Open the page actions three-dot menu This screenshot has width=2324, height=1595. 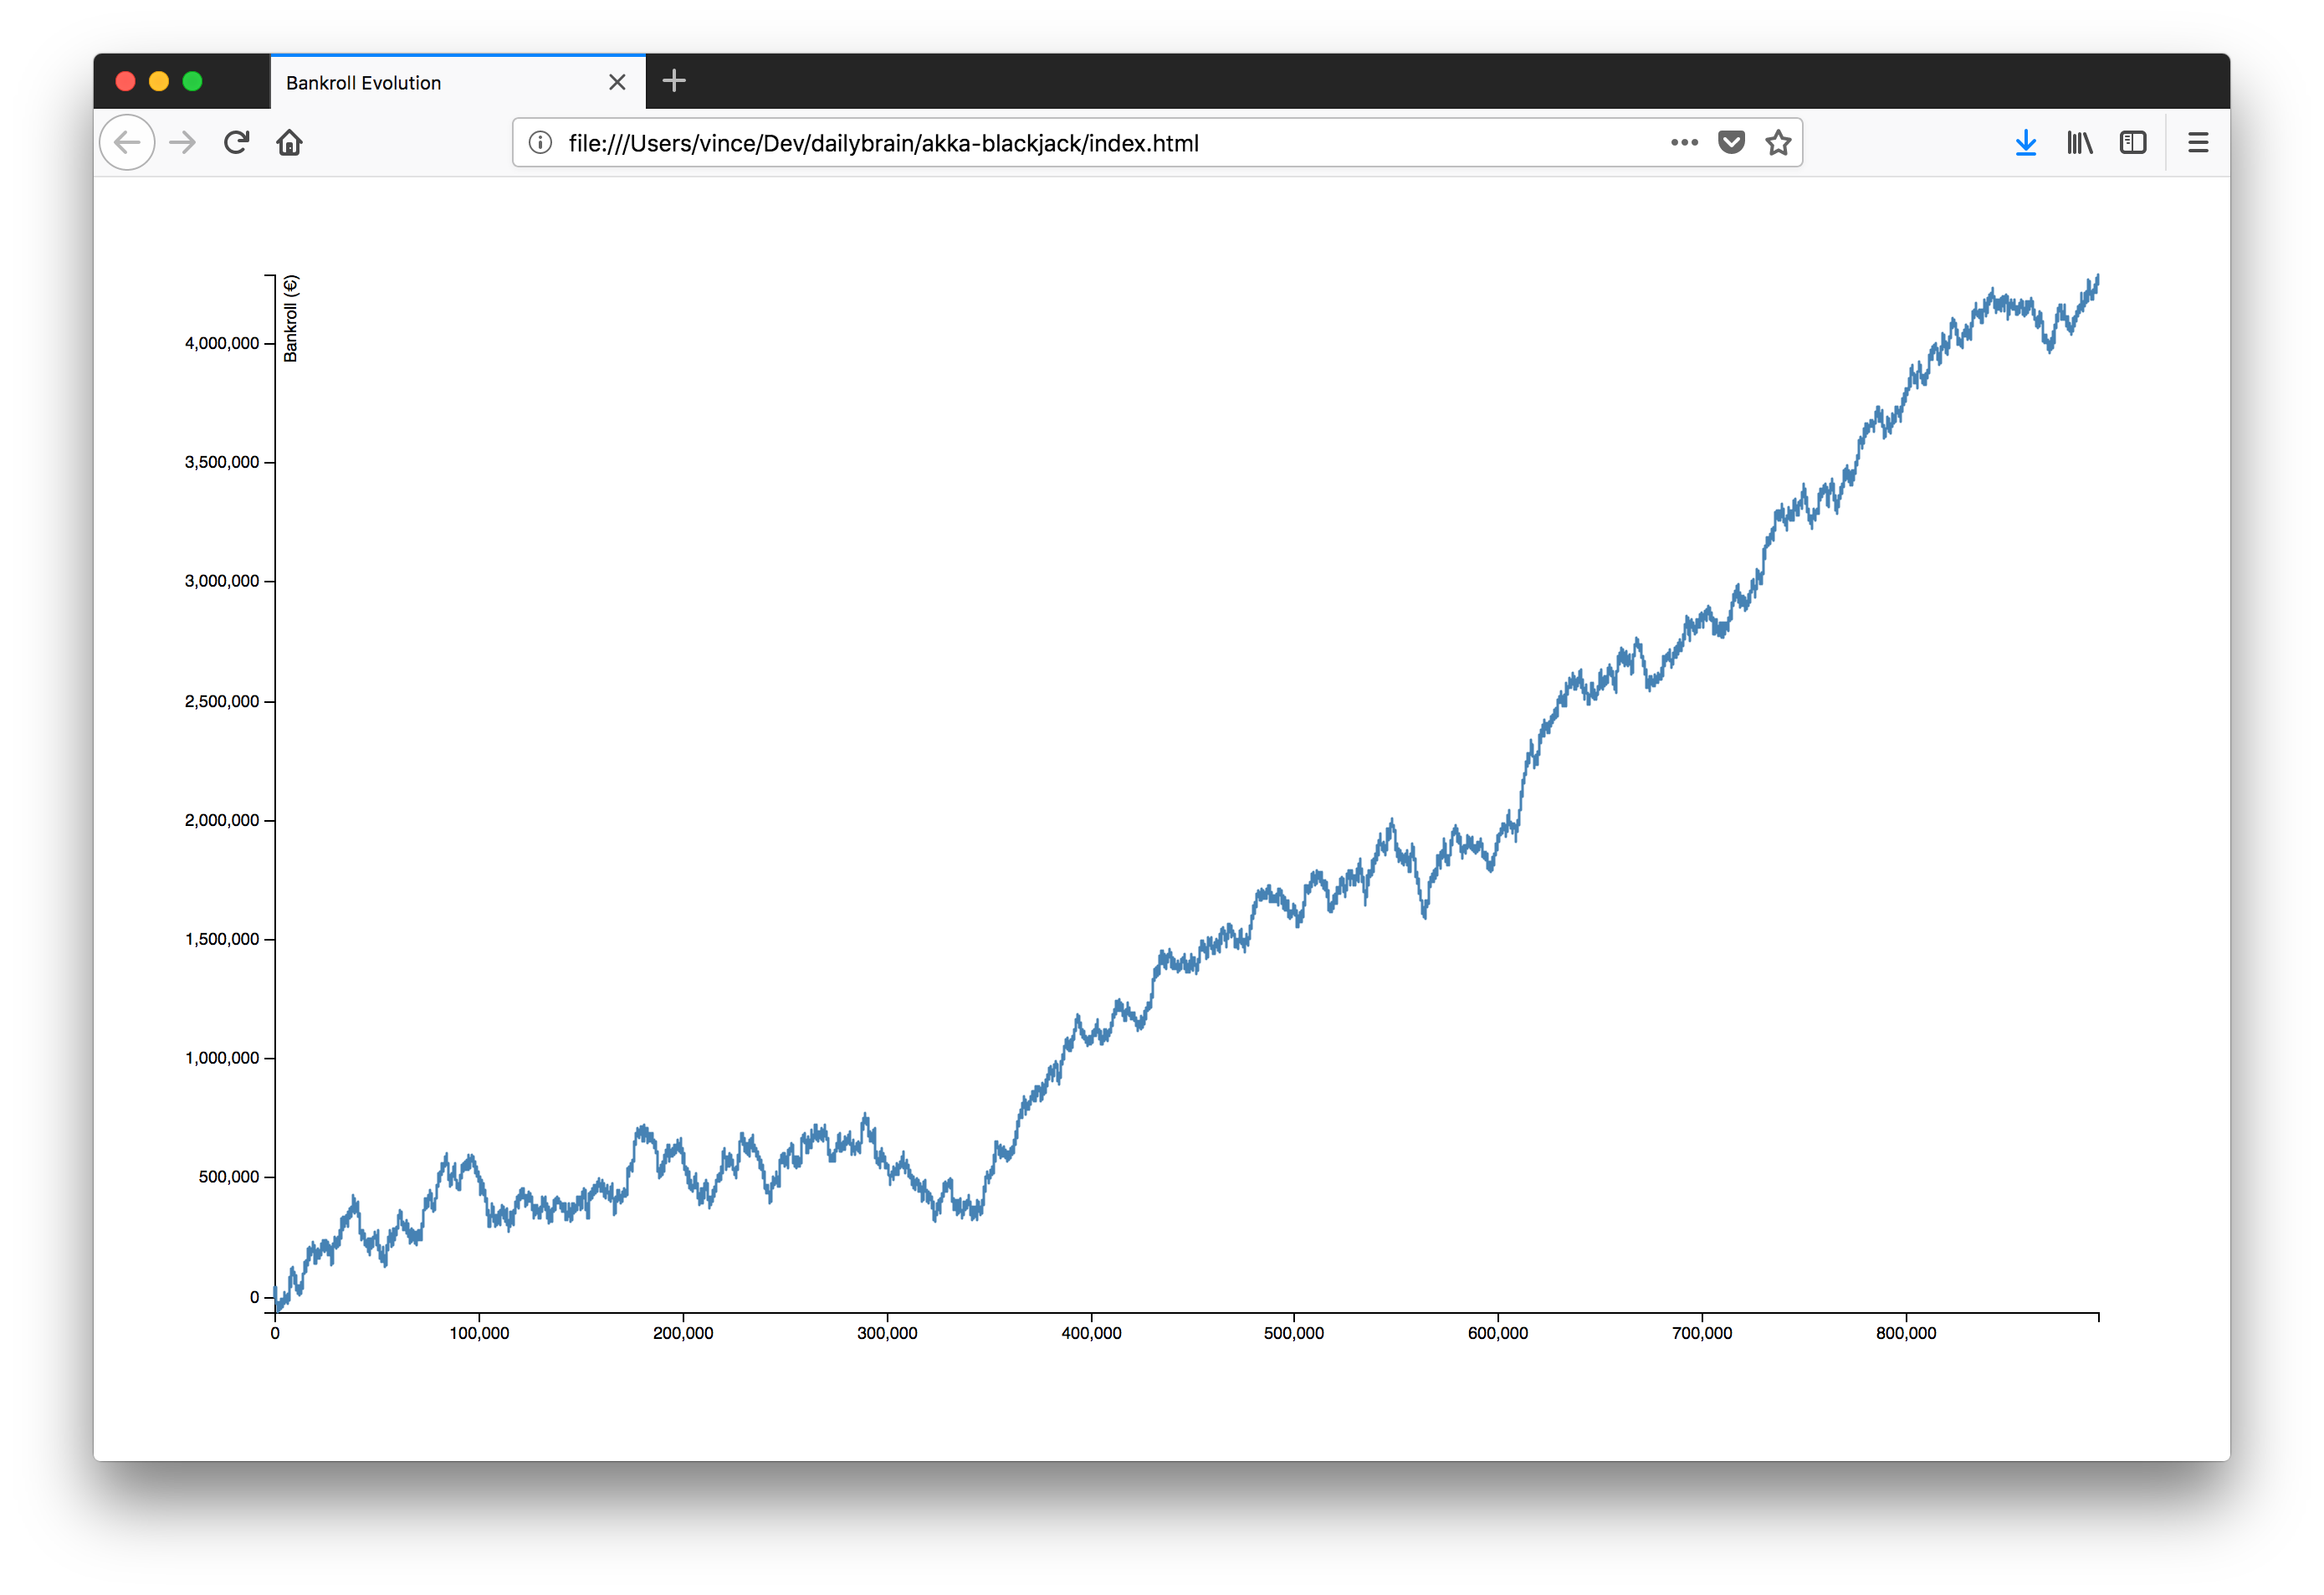(1684, 143)
